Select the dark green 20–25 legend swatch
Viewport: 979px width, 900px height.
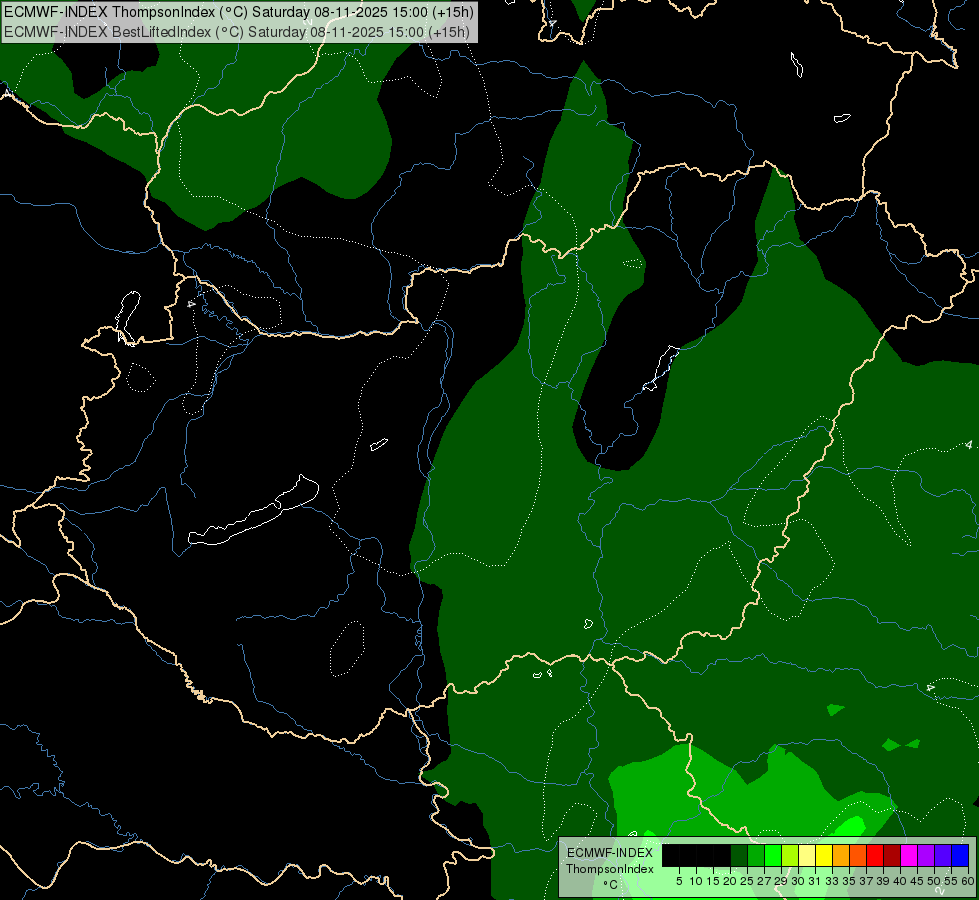coord(739,856)
